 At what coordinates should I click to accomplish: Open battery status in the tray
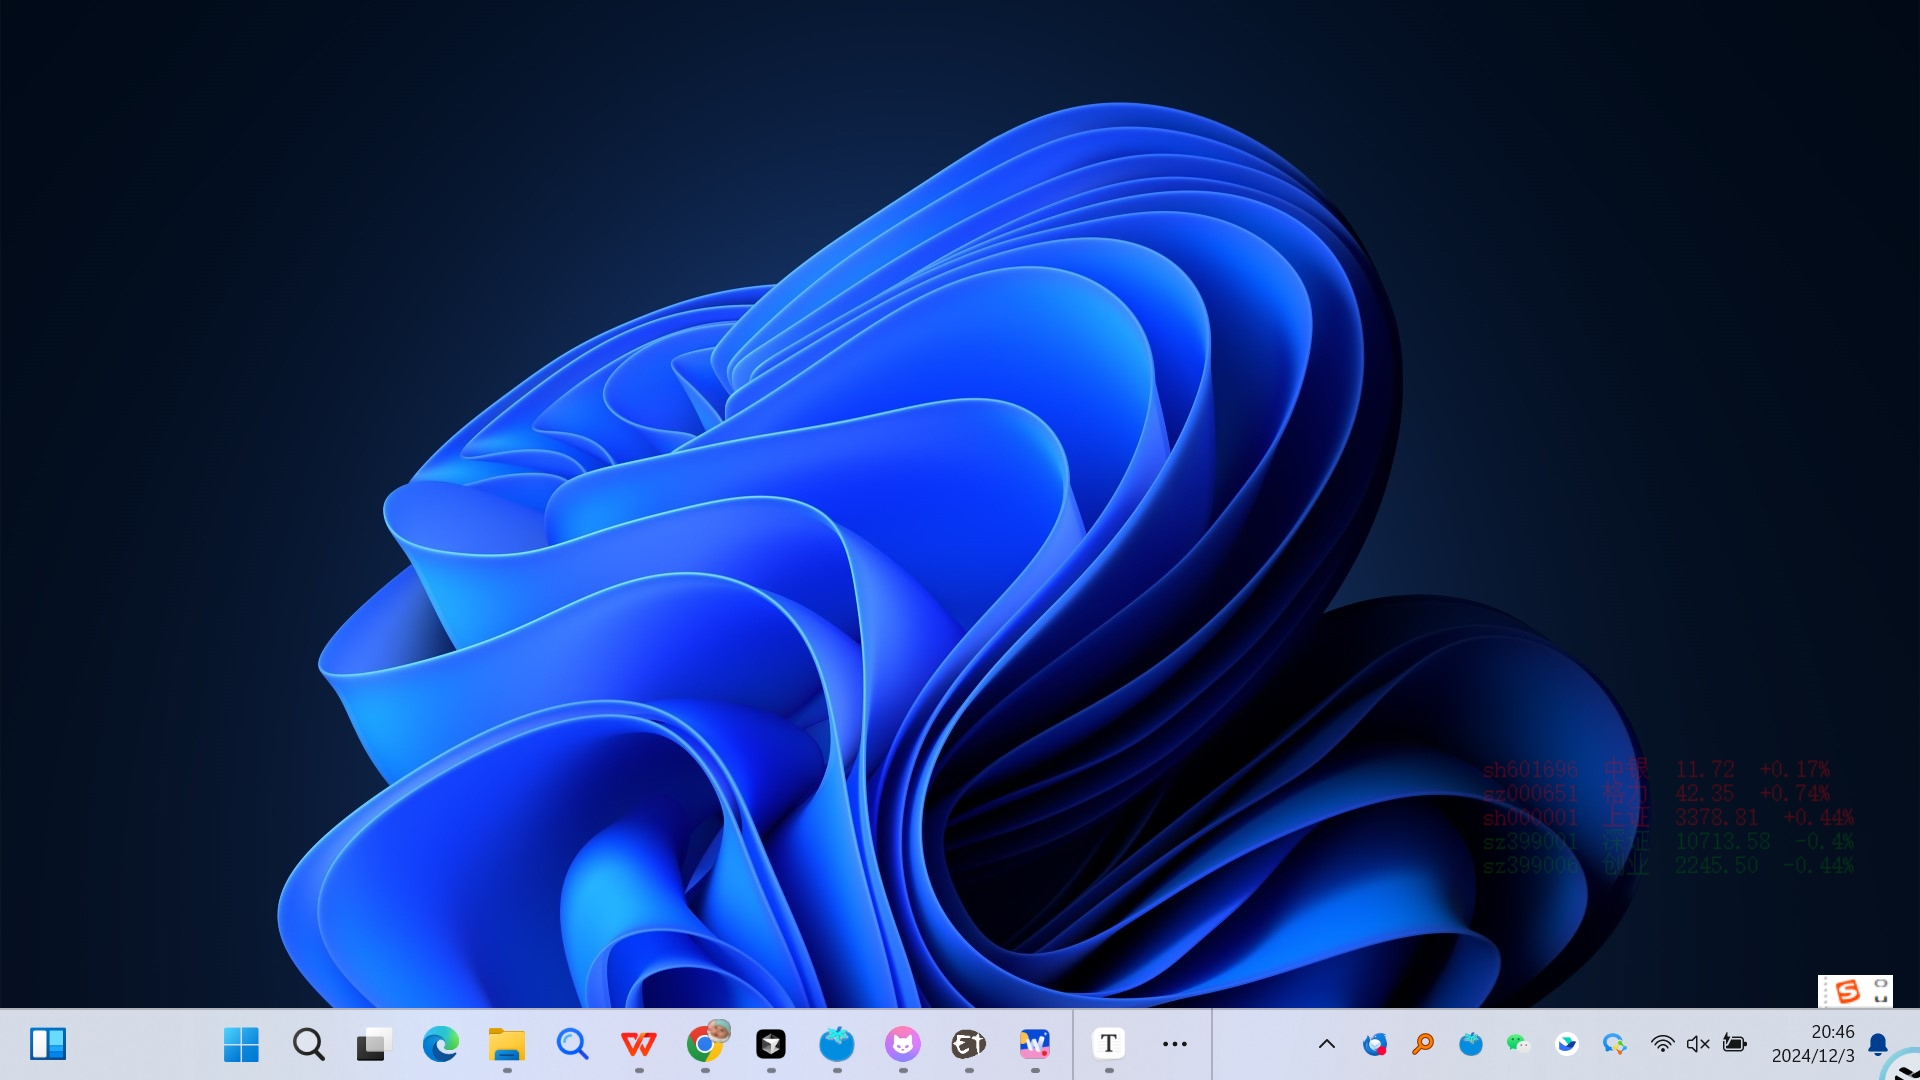click(x=1734, y=1044)
